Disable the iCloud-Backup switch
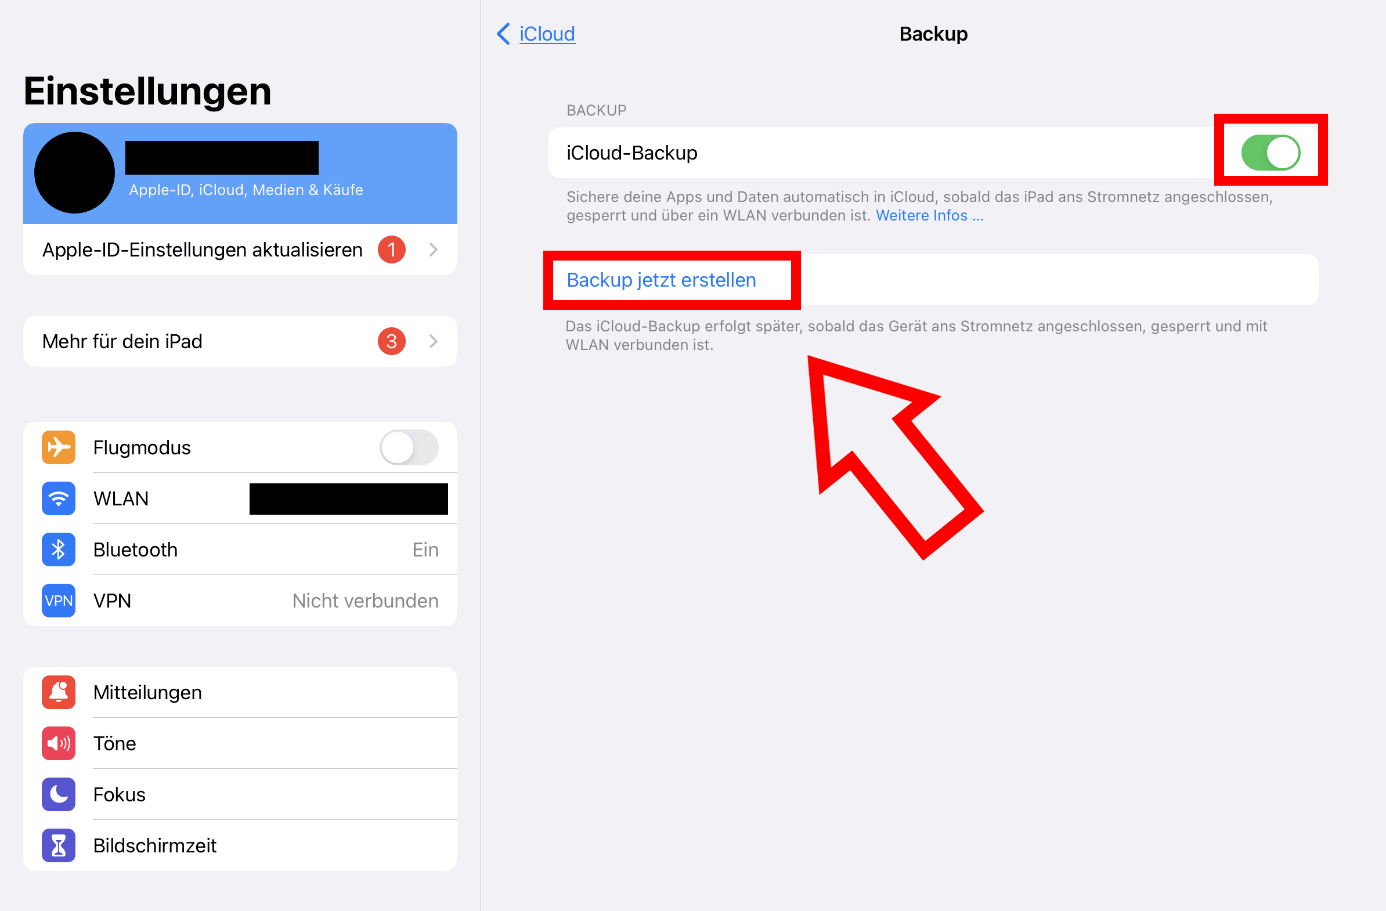This screenshot has width=1386, height=911. tap(1270, 153)
